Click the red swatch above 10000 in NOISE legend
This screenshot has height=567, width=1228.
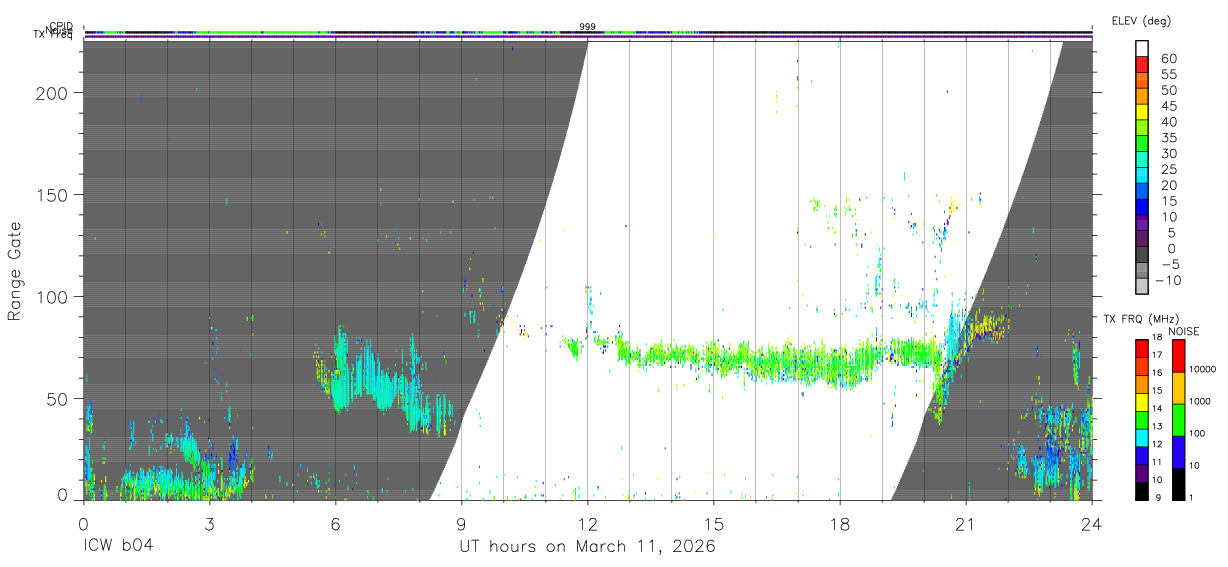click(1178, 355)
